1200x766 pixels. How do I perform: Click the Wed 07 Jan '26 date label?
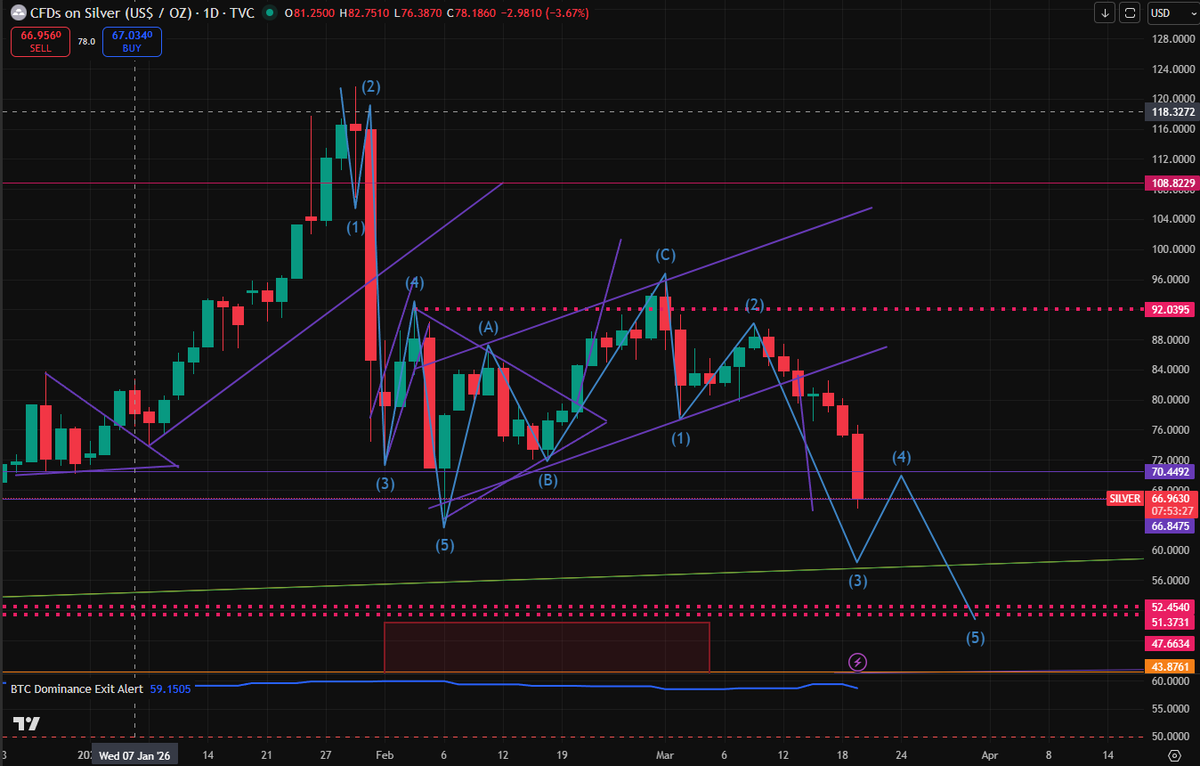point(135,756)
